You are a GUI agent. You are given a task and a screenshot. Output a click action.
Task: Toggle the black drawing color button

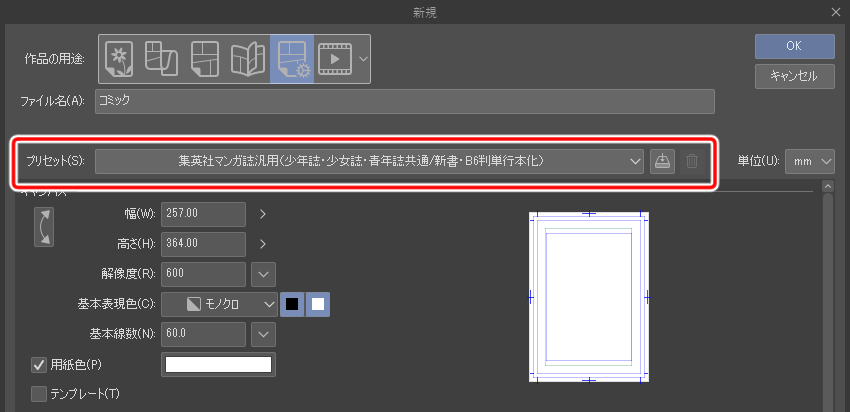(292, 305)
